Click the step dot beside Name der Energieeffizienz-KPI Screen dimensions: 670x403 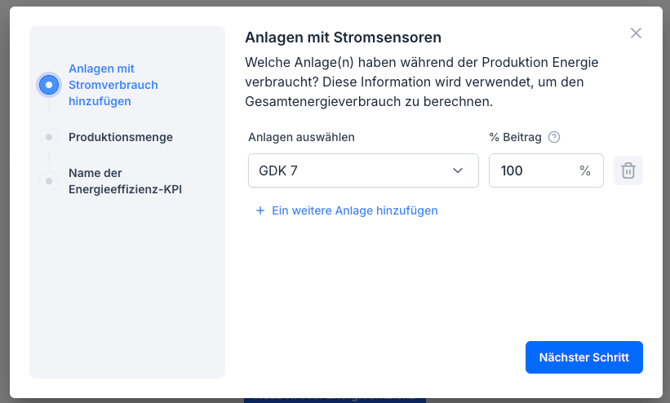(48, 181)
